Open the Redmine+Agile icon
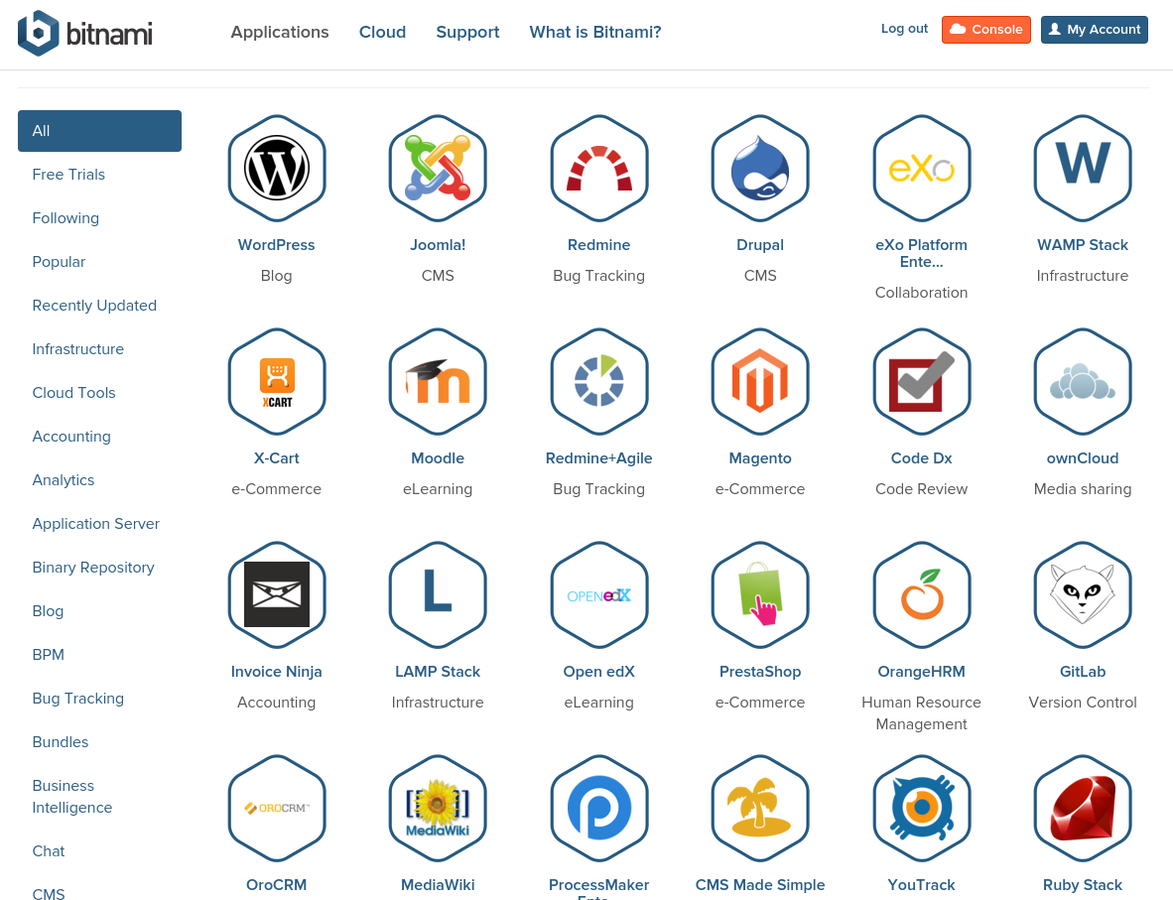Image resolution: width=1173 pixels, height=900 pixels. 599,382
